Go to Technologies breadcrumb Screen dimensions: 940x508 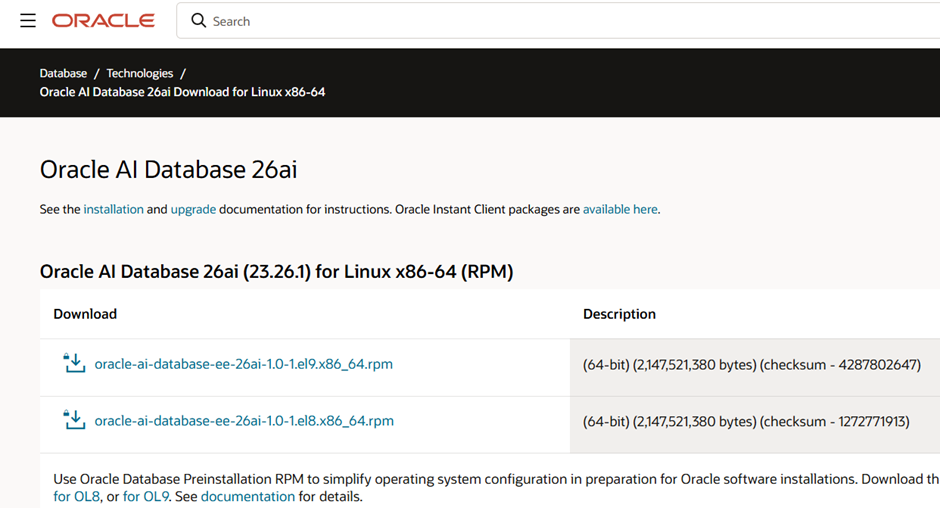(x=140, y=73)
